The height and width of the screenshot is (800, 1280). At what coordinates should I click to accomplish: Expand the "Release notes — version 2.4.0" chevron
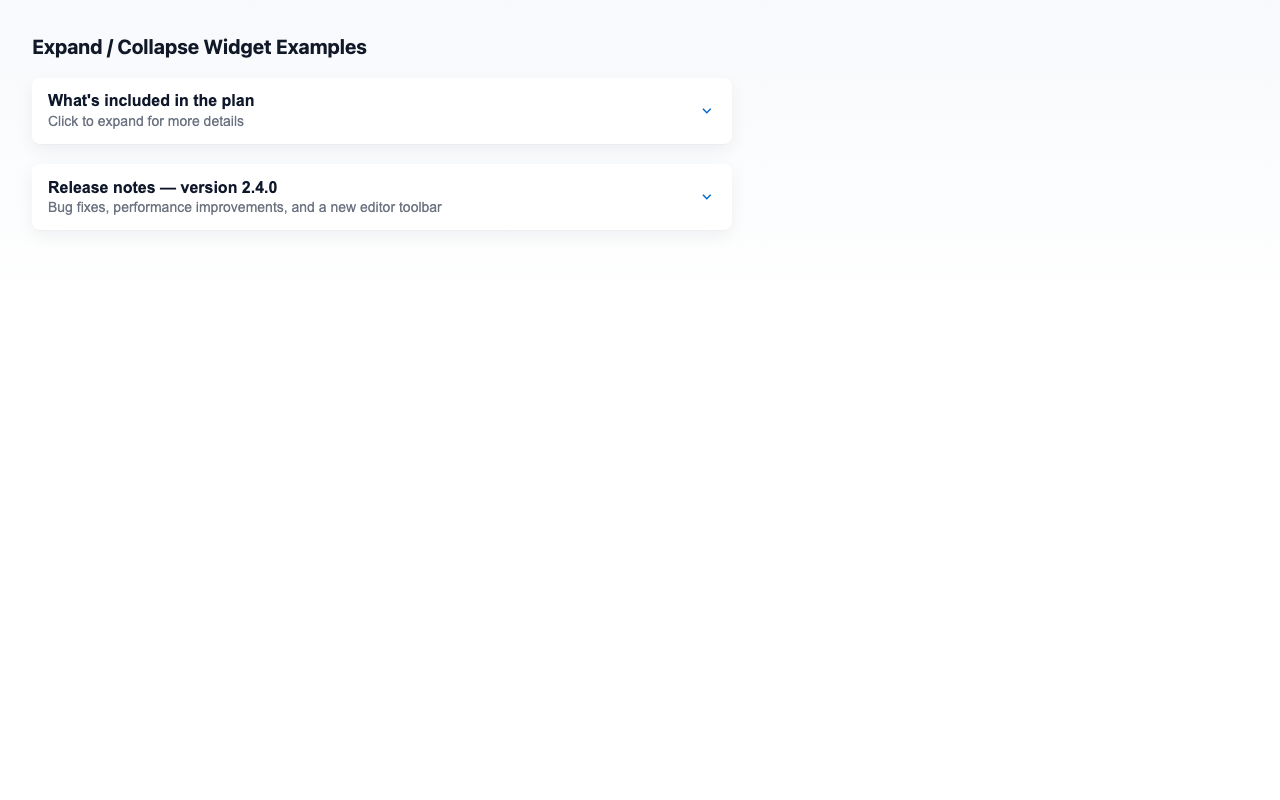(x=706, y=196)
